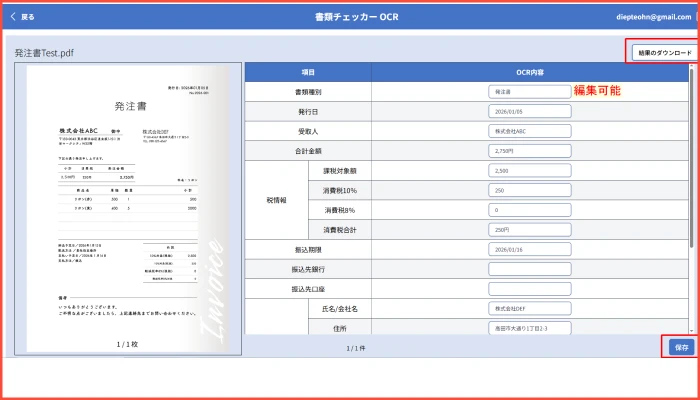Select the 消費税8% input field
Viewport: 700px width, 400px height.
pyautogui.click(x=529, y=210)
